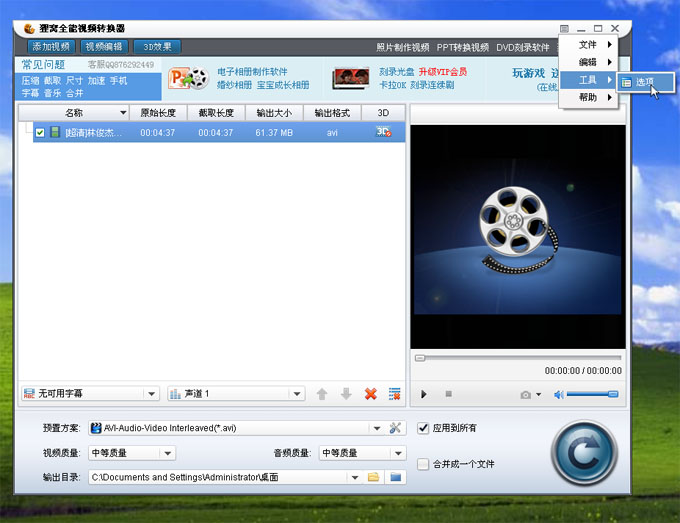Move the selected file up the list
Image resolution: width=680 pixels, height=523 pixels.
[x=322, y=394]
